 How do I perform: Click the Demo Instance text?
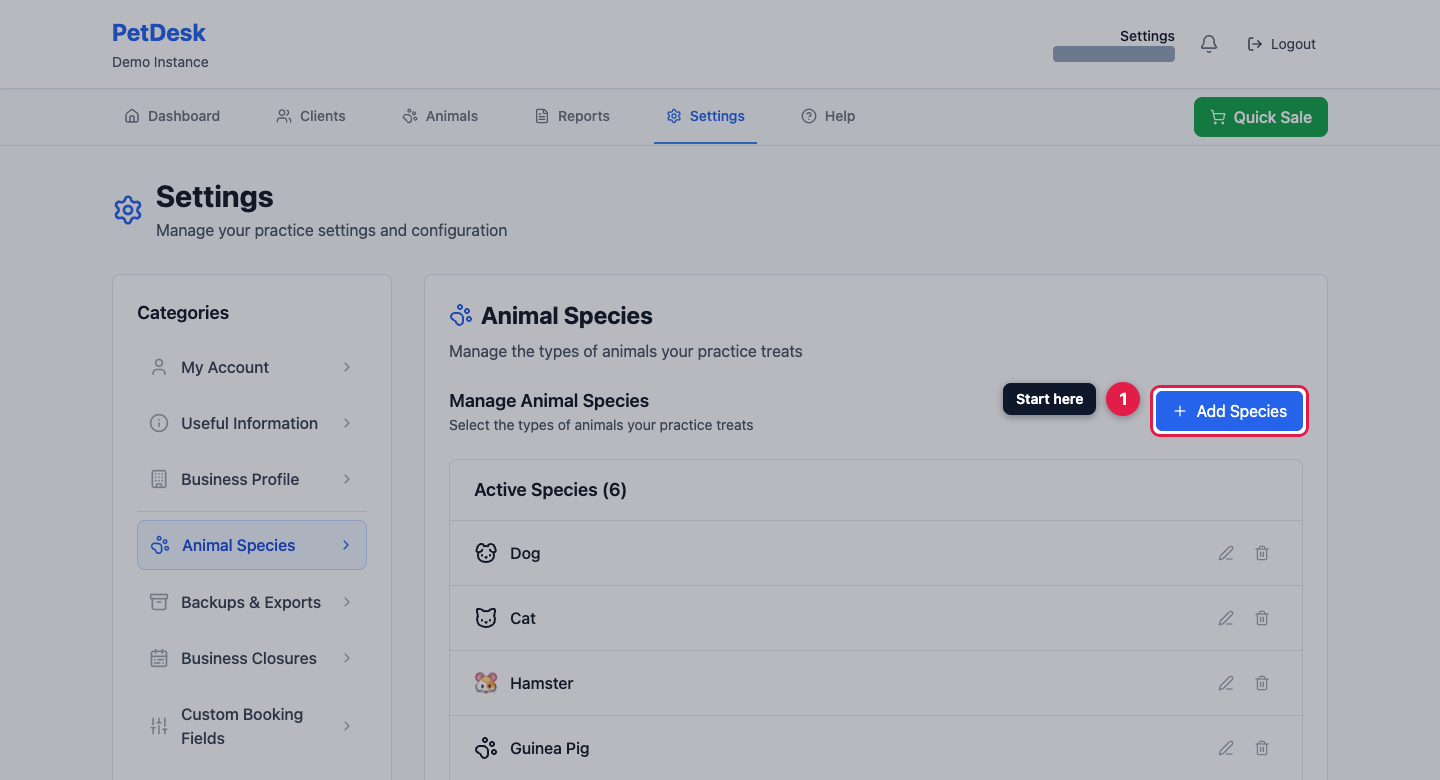[x=160, y=62]
